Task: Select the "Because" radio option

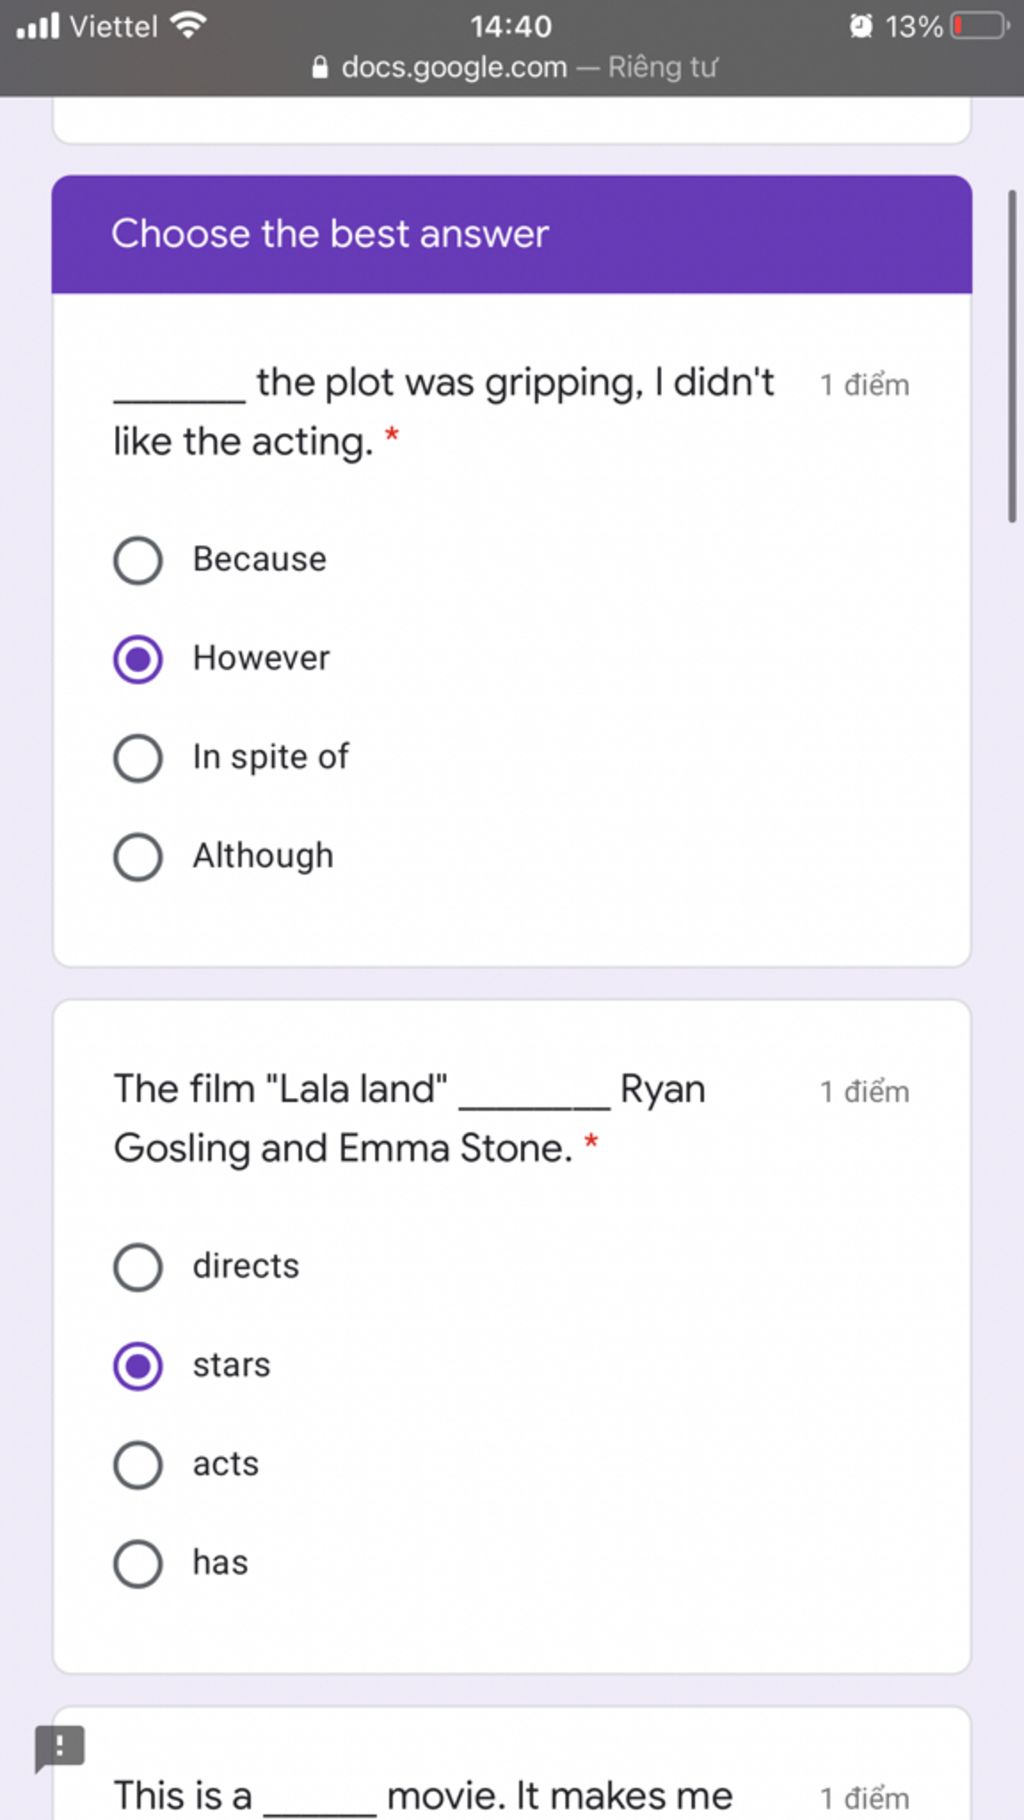Action: 138,560
